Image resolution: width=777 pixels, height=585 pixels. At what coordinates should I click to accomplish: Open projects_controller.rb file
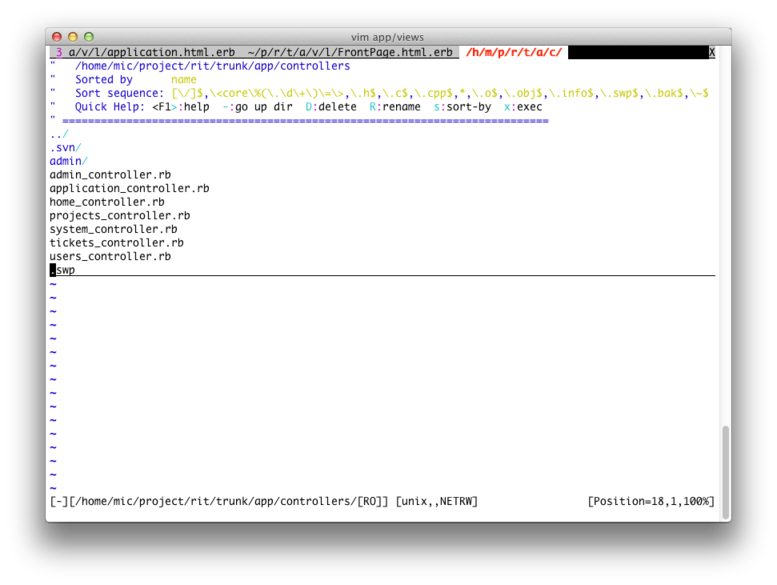tap(120, 215)
